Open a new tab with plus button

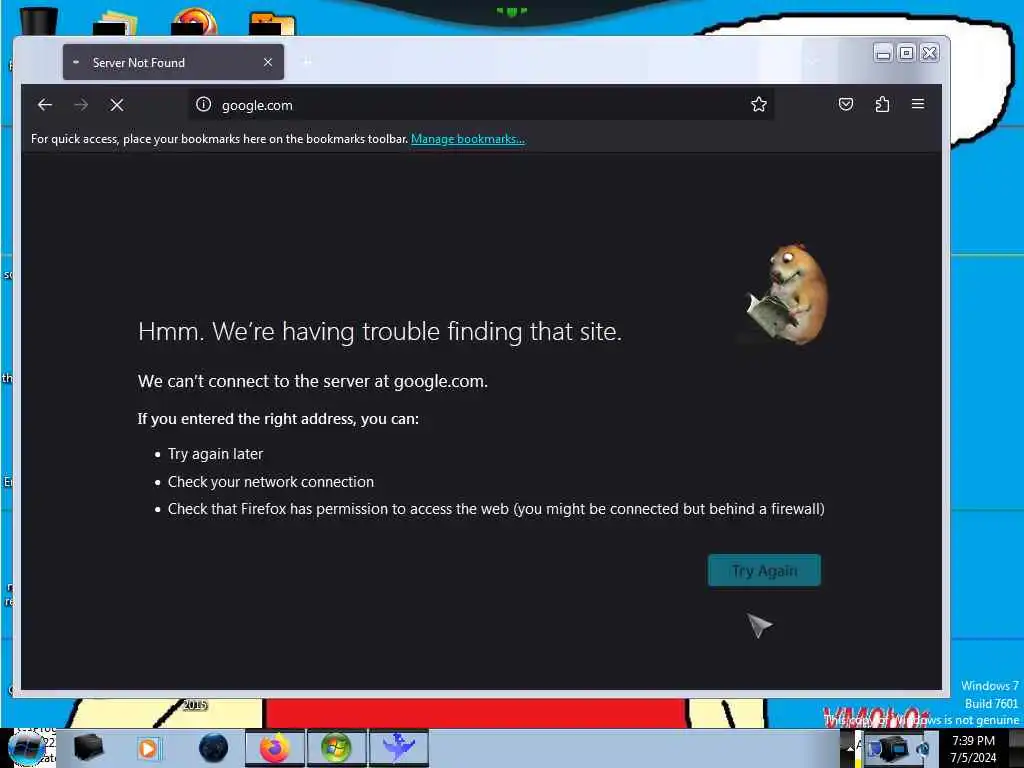tap(307, 62)
